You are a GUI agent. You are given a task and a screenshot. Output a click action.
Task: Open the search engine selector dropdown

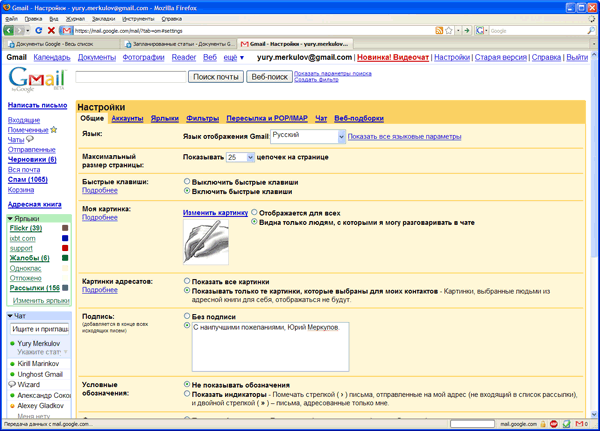(482, 31)
